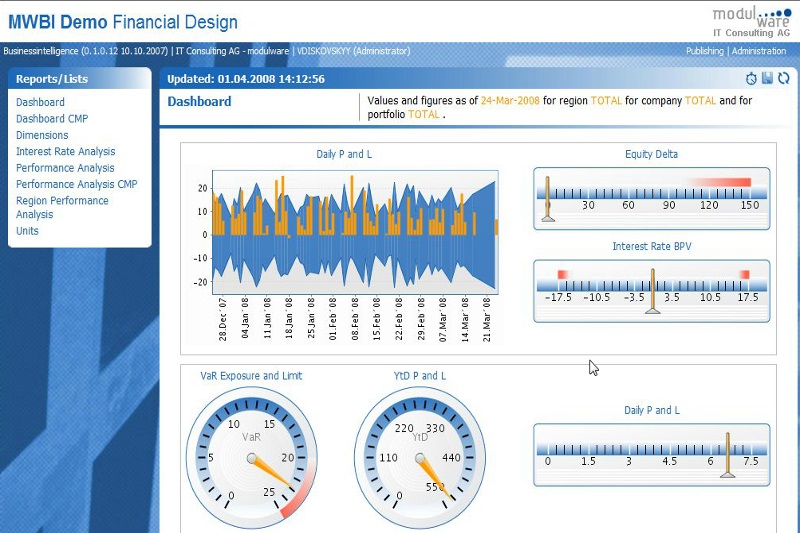
Task: Open Interest Rate Analysis report
Action: (x=65, y=151)
